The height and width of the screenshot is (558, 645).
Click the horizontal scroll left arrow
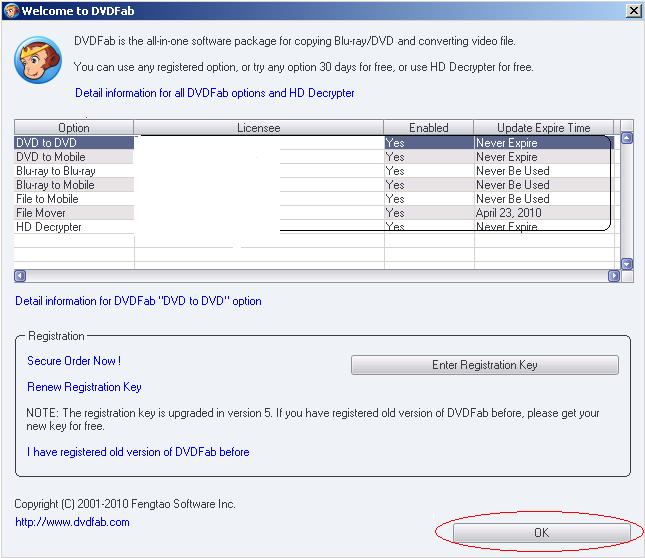pyautogui.click(x=20, y=276)
